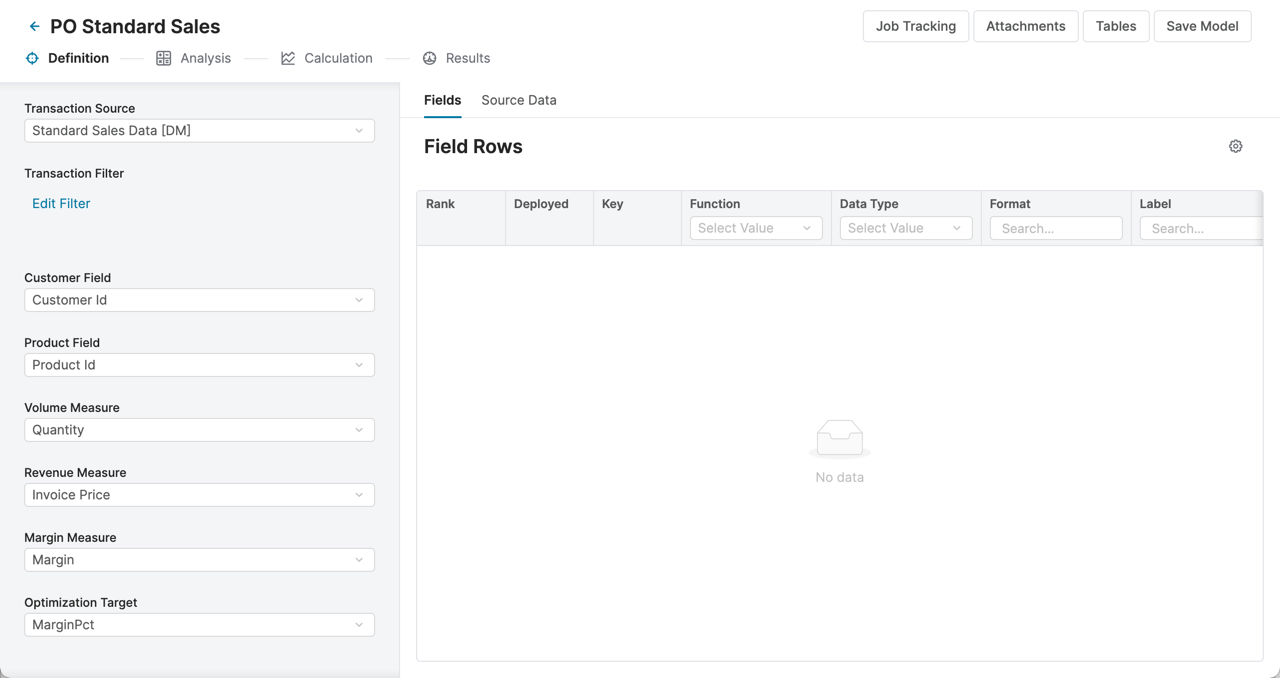Click the Results step icon
This screenshot has height=678, width=1280.
click(x=430, y=58)
